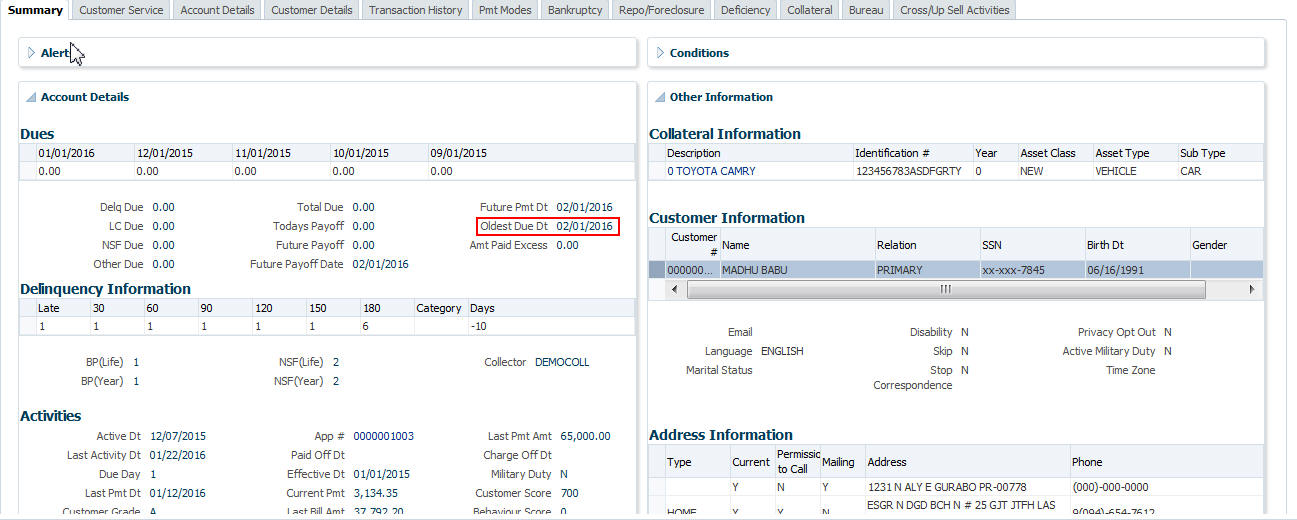Viewport: 1297px width, 520px height.
Task: Click the customer table horizontal scrollbar thumb
Action: [945, 288]
